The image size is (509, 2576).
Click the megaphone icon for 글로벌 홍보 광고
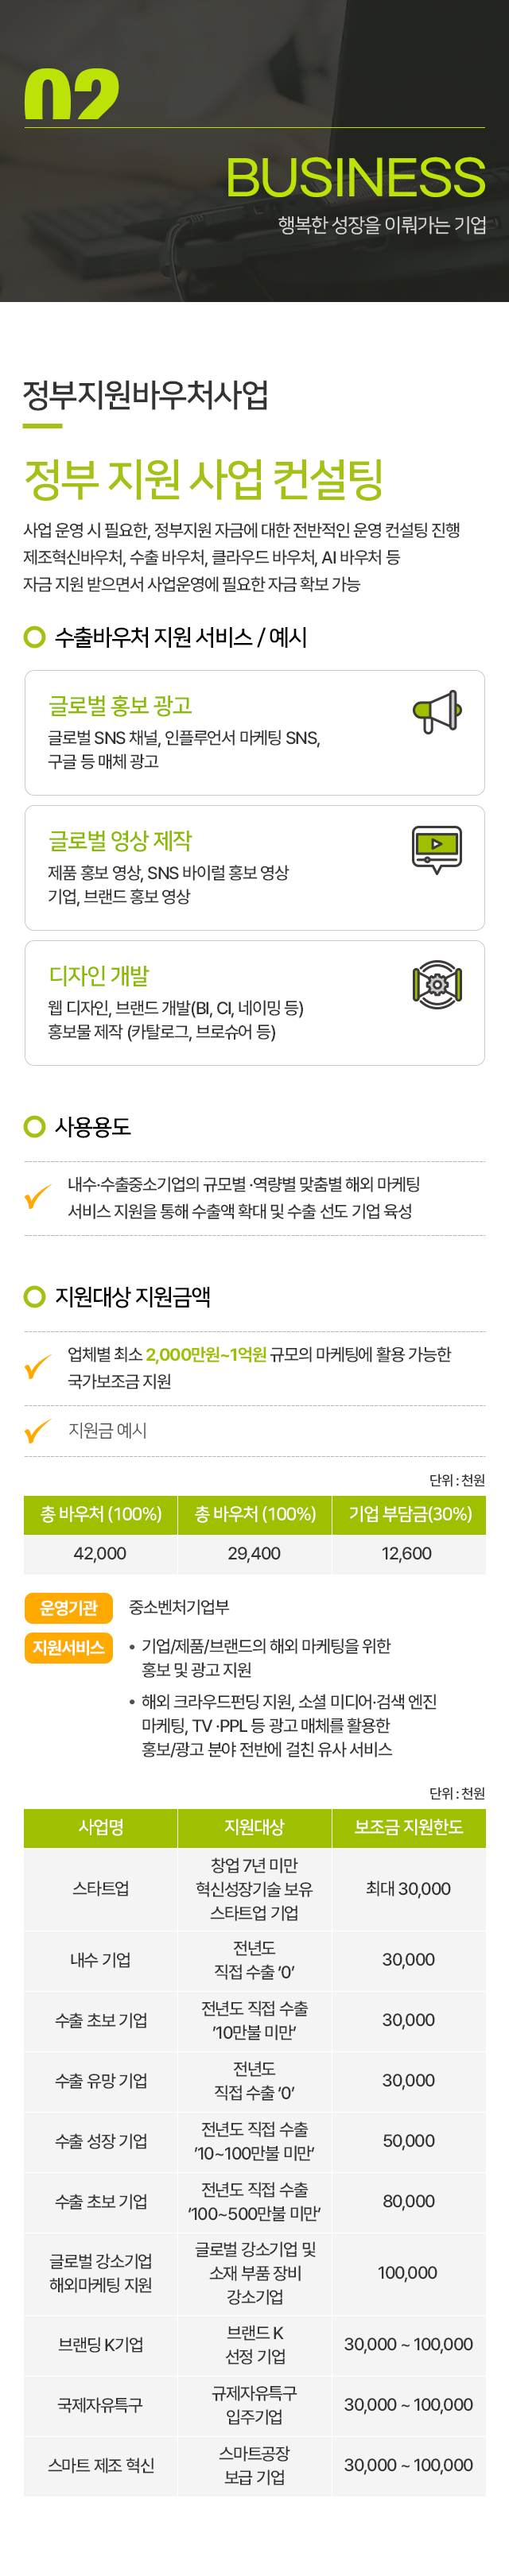(x=437, y=711)
